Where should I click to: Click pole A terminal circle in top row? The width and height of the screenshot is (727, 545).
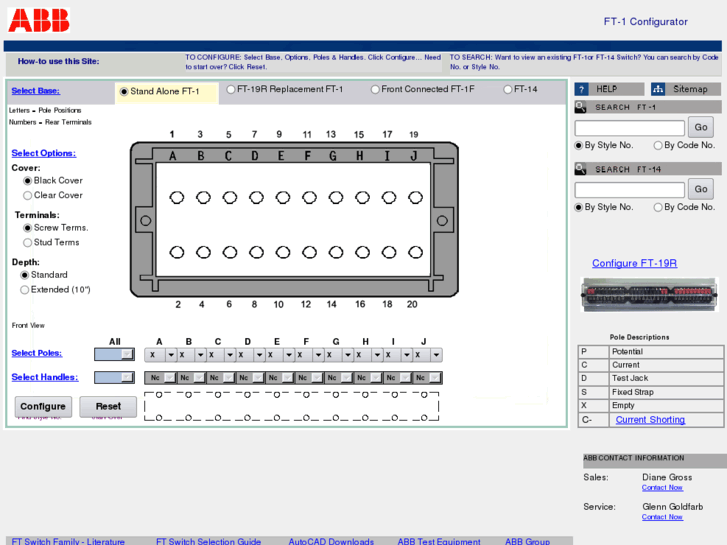point(177,198)
